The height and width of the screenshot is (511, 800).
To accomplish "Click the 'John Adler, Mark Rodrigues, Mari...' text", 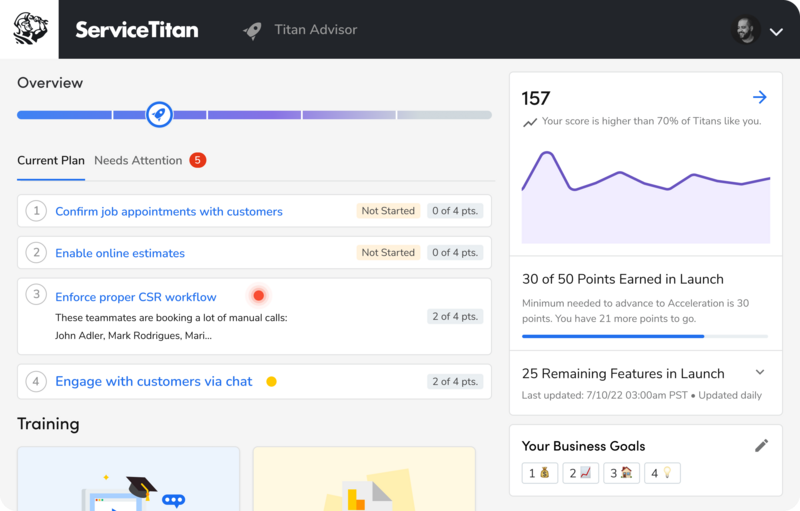I will [x=133, y=336].
